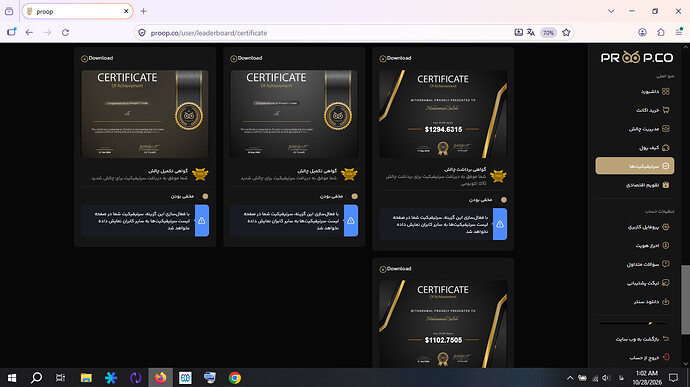Click the taskbar clock showing 1:02 AM
Viewport: 690px width, 387px height.
[x=647, y=378]
